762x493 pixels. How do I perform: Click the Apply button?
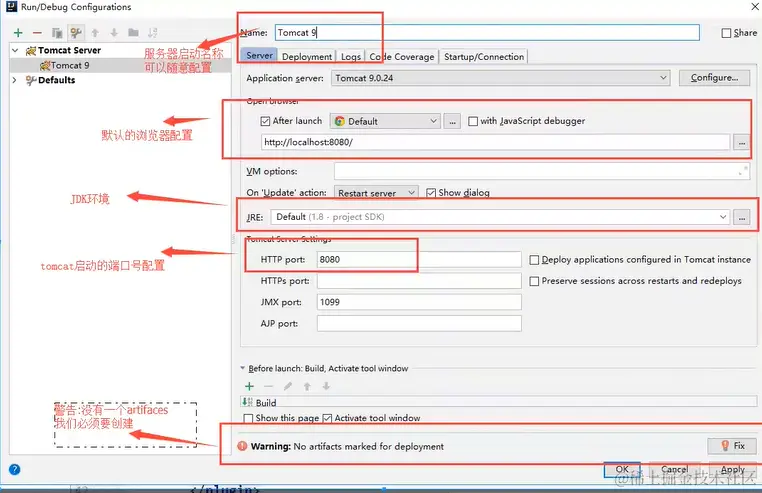coord(733,470)
